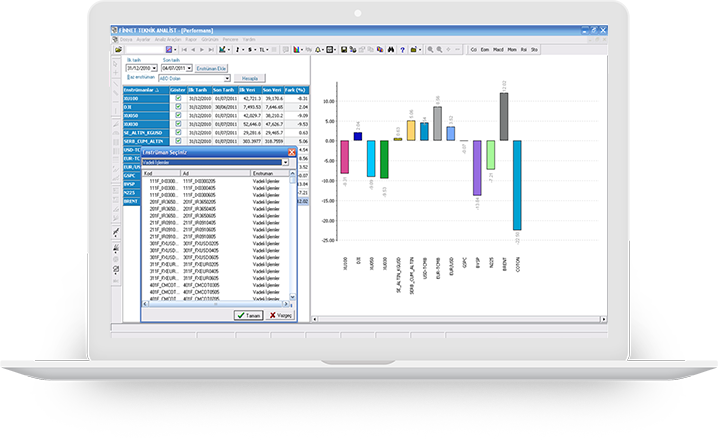This screenshot has height=440, width=718.
Task: Open the Görünüm menu
Action: point(210,40)
